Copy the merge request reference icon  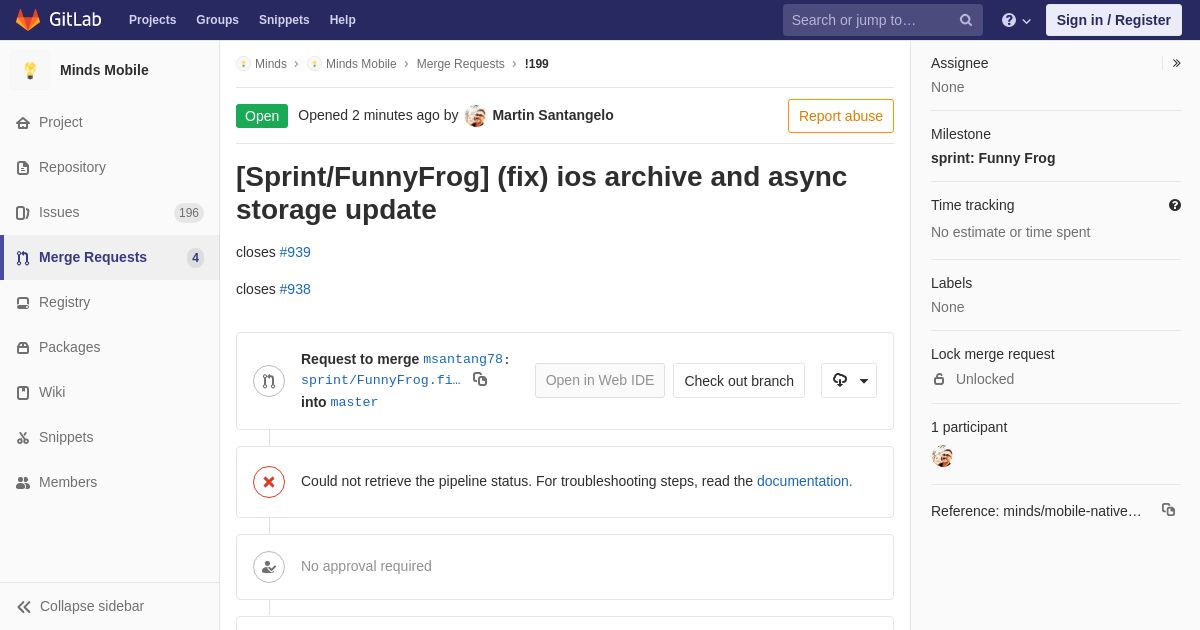point(1168,510)
